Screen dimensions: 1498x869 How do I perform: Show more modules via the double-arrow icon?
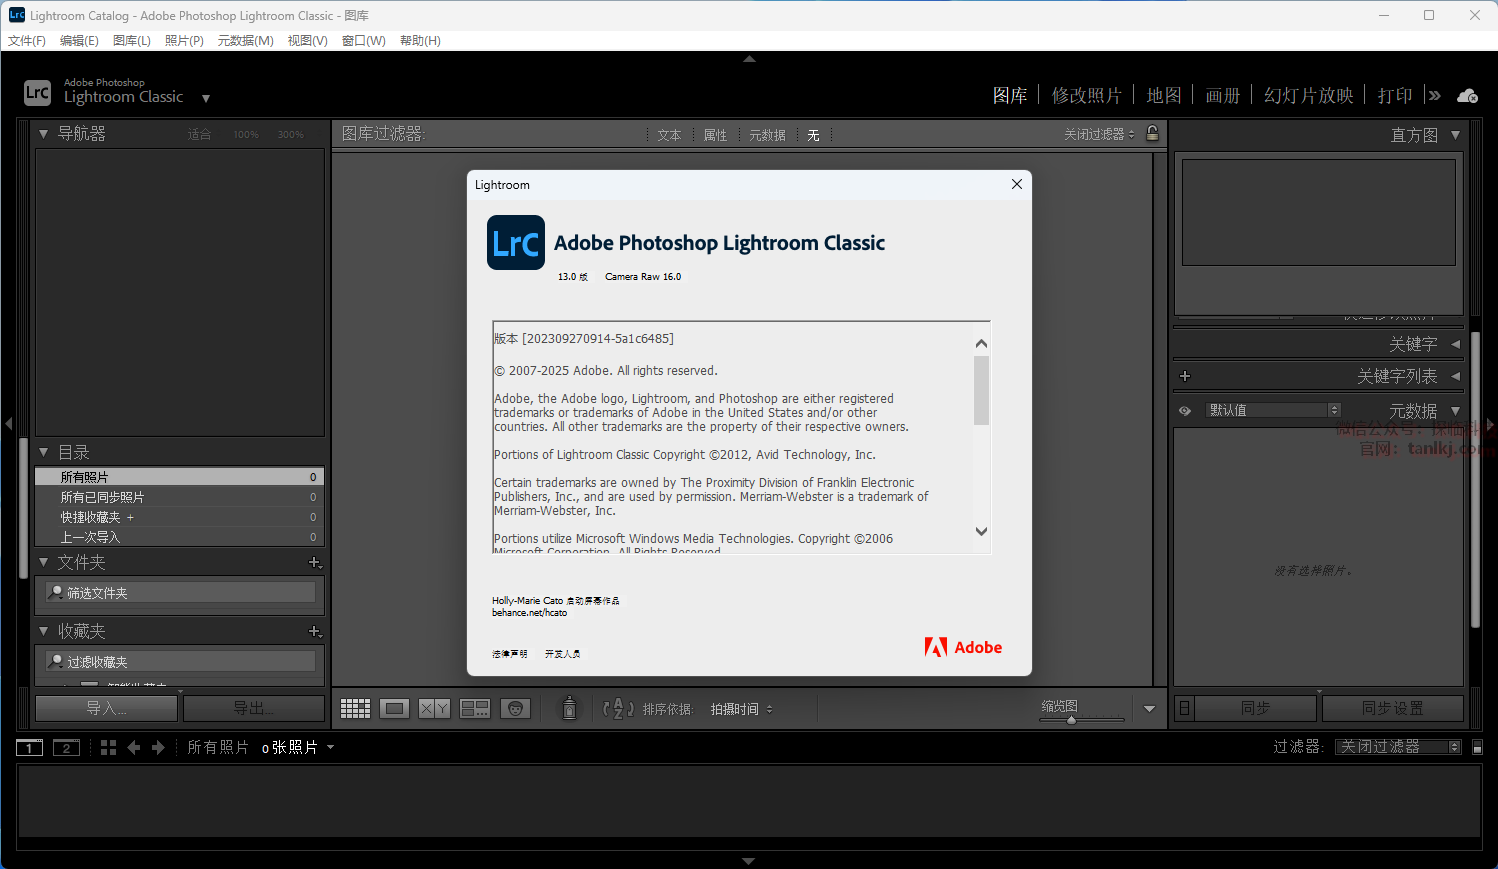point(1435,96)
